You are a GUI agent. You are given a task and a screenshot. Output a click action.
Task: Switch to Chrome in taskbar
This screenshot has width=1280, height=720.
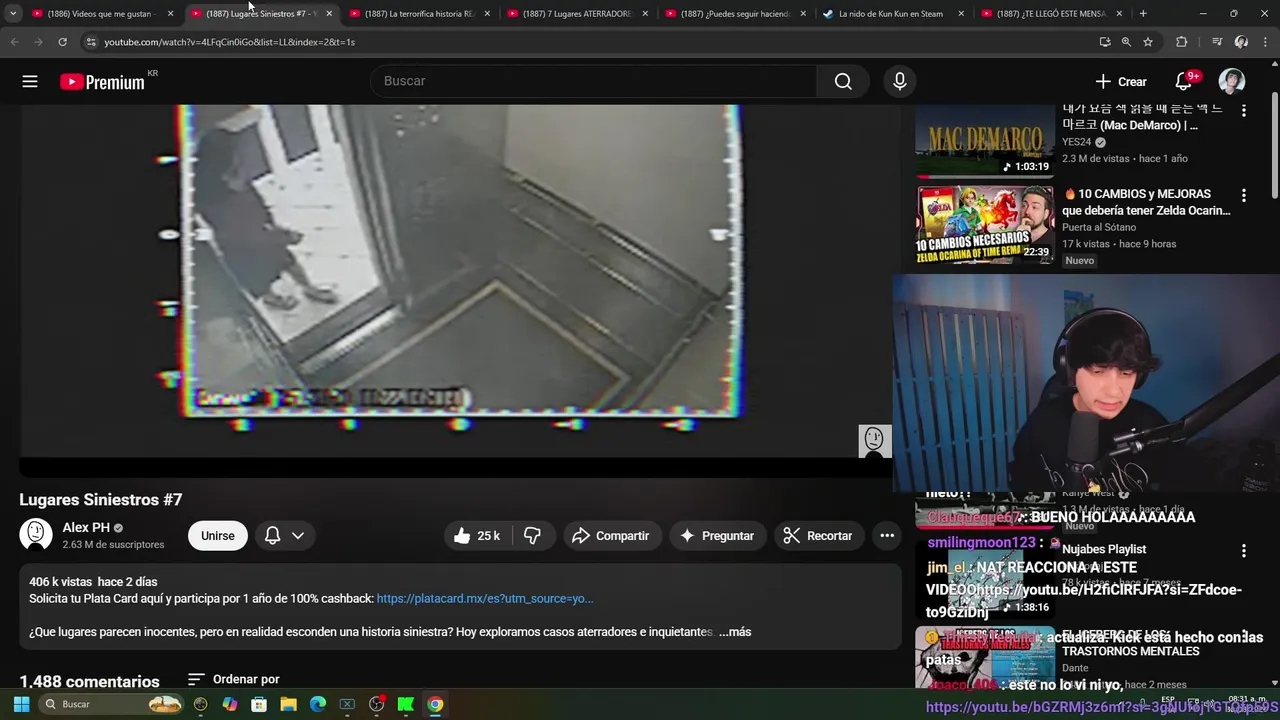435,704
